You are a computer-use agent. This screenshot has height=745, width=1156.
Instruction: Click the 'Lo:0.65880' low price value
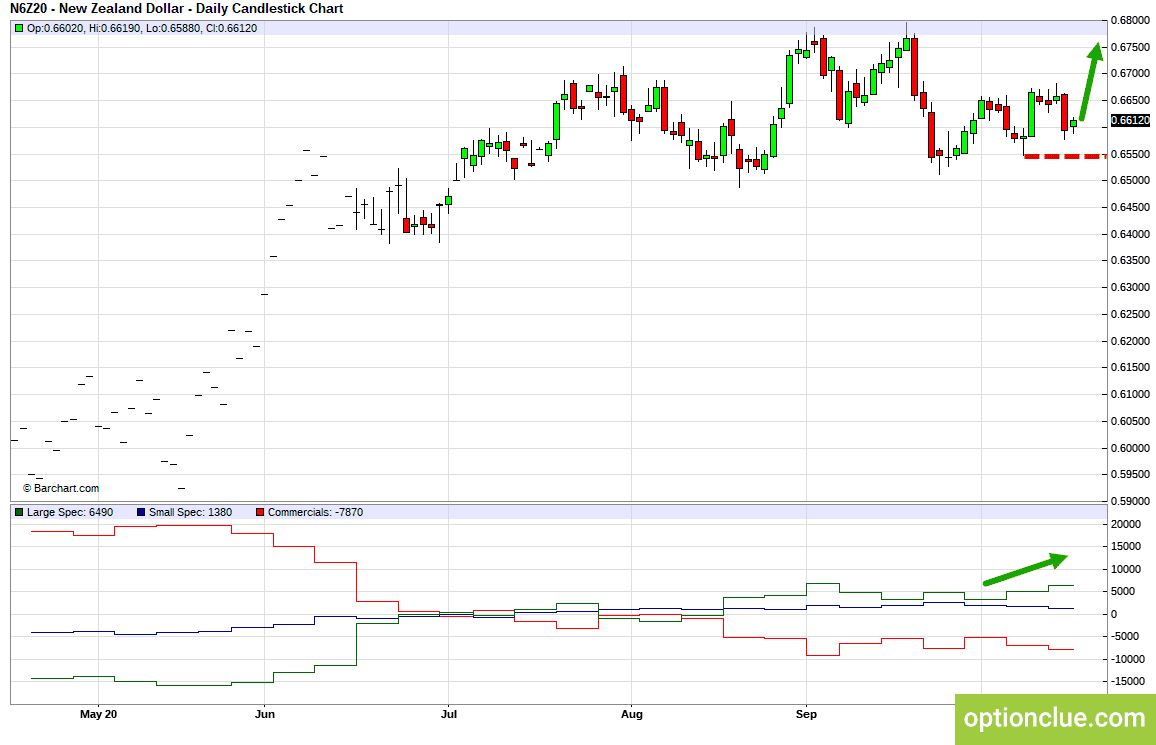coord(173,28)
